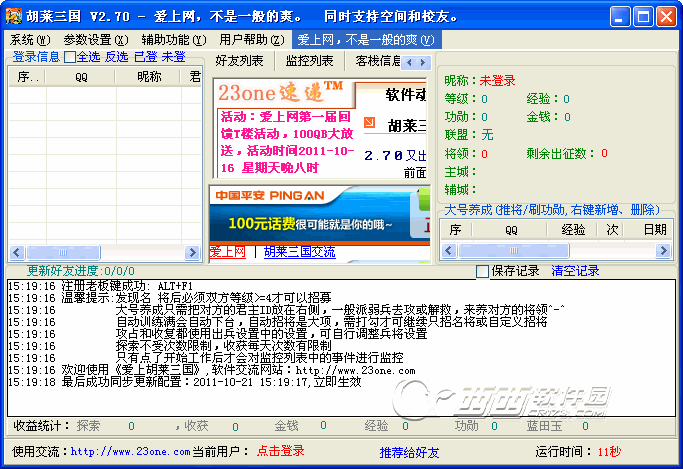Click the 未登录 nickname status text
The height and width of the screenshot is (469, 683).
[x=497, y=81]
